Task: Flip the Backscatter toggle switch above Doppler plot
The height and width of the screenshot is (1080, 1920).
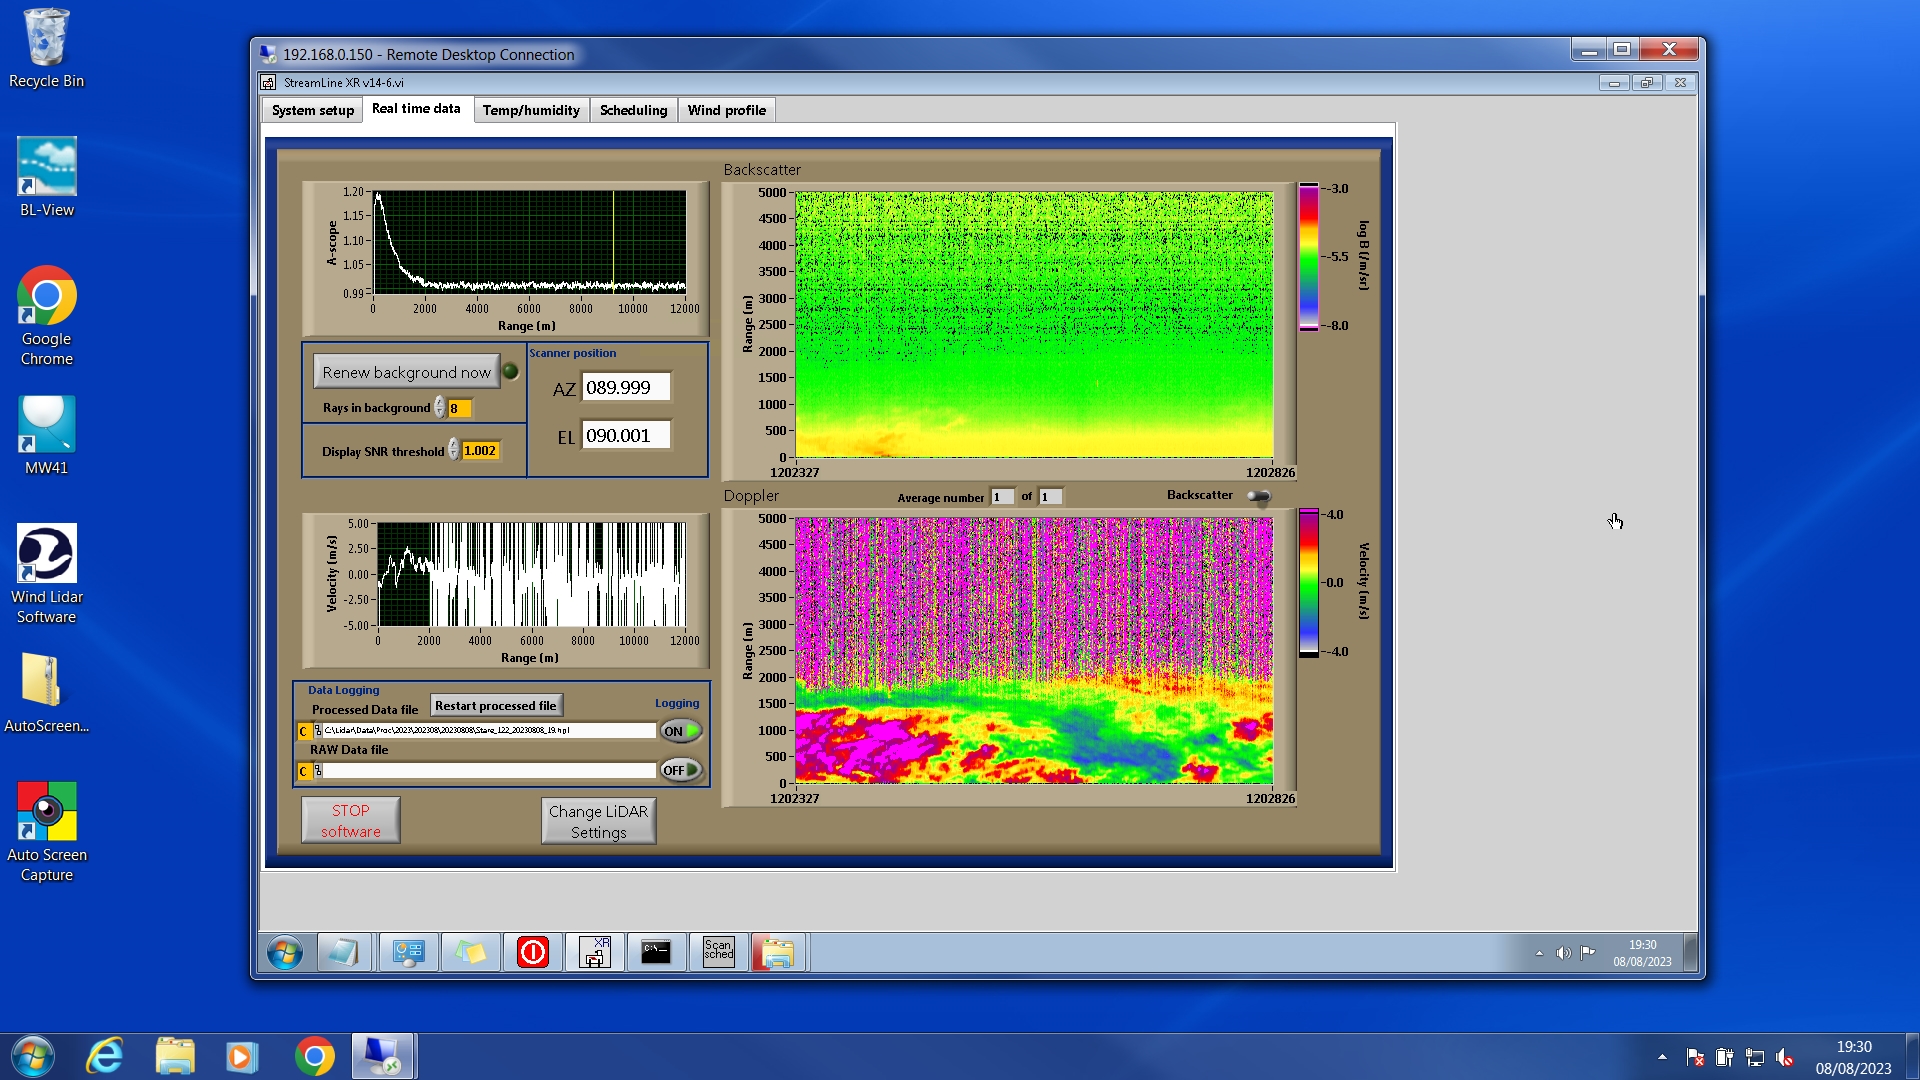Action: click(1259, 496)
